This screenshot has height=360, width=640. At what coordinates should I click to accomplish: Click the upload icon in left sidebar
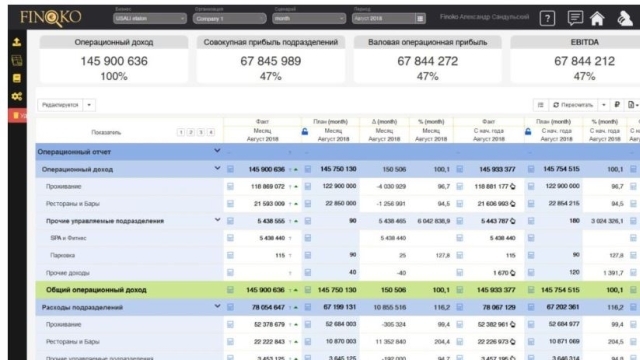[17, 42]
